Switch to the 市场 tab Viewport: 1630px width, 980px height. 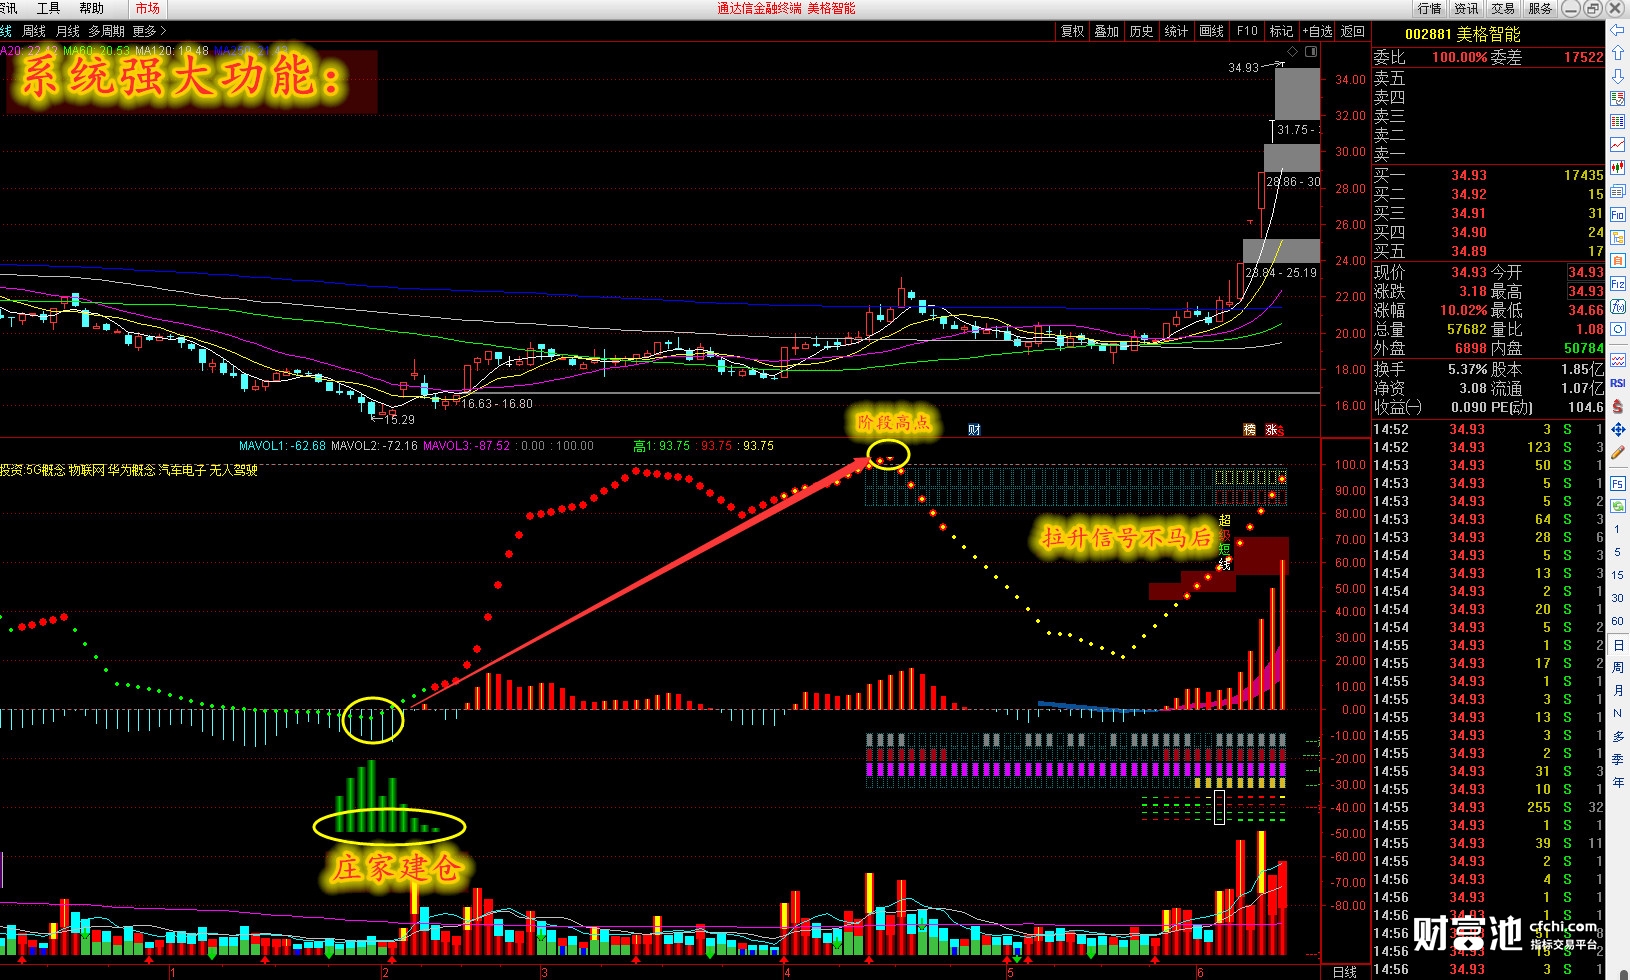click(x=148, y=8)
